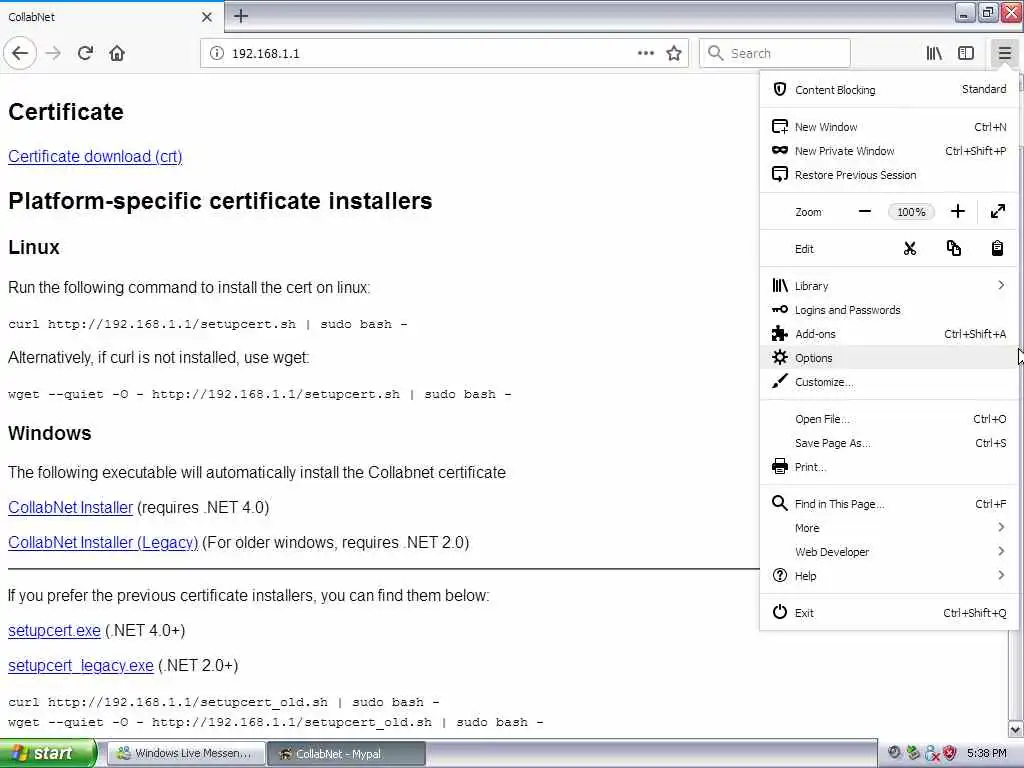Screen dimensions: 1024x768
Task: Close the CollabNet tab
Action: click(206, 17)
